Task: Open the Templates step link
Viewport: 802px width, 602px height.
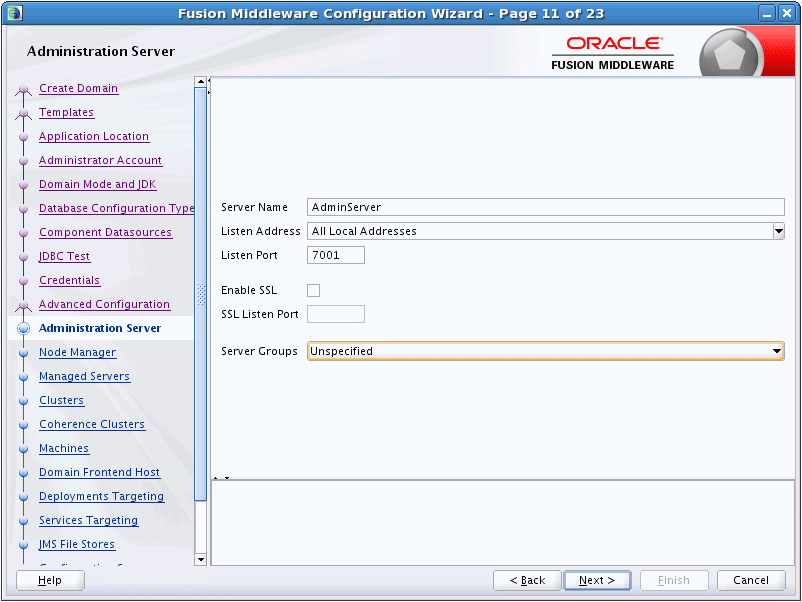Action: (66, 112)
